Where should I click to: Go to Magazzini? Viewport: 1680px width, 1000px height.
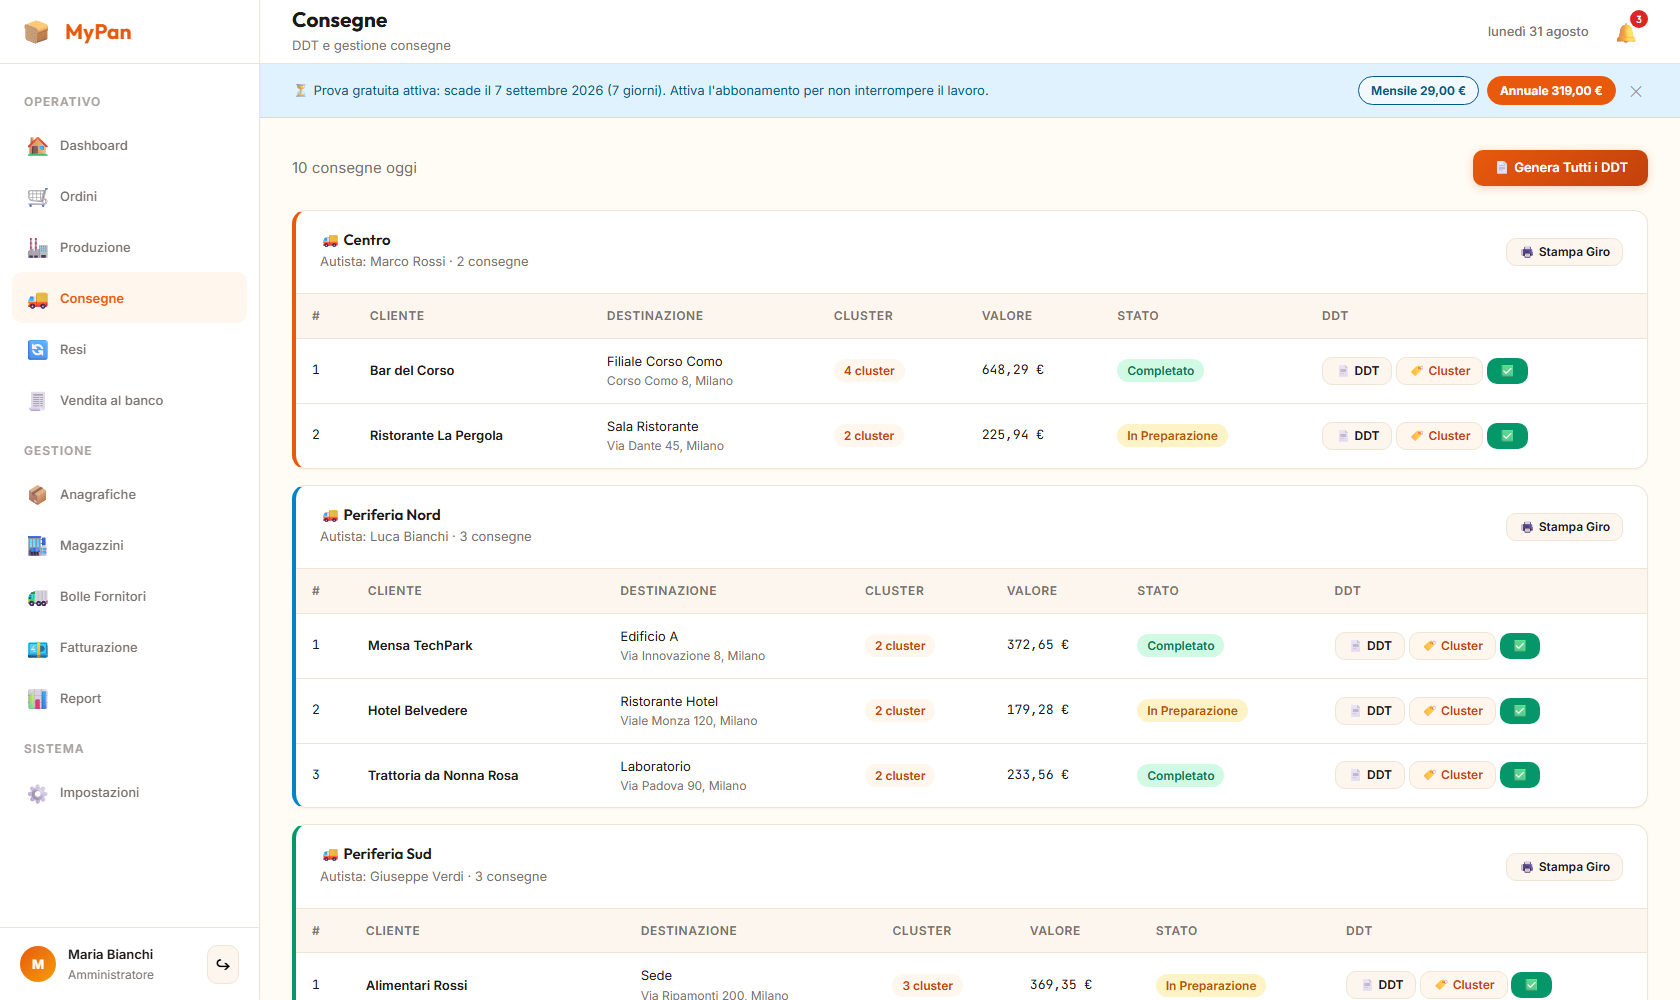pos(129,545)
